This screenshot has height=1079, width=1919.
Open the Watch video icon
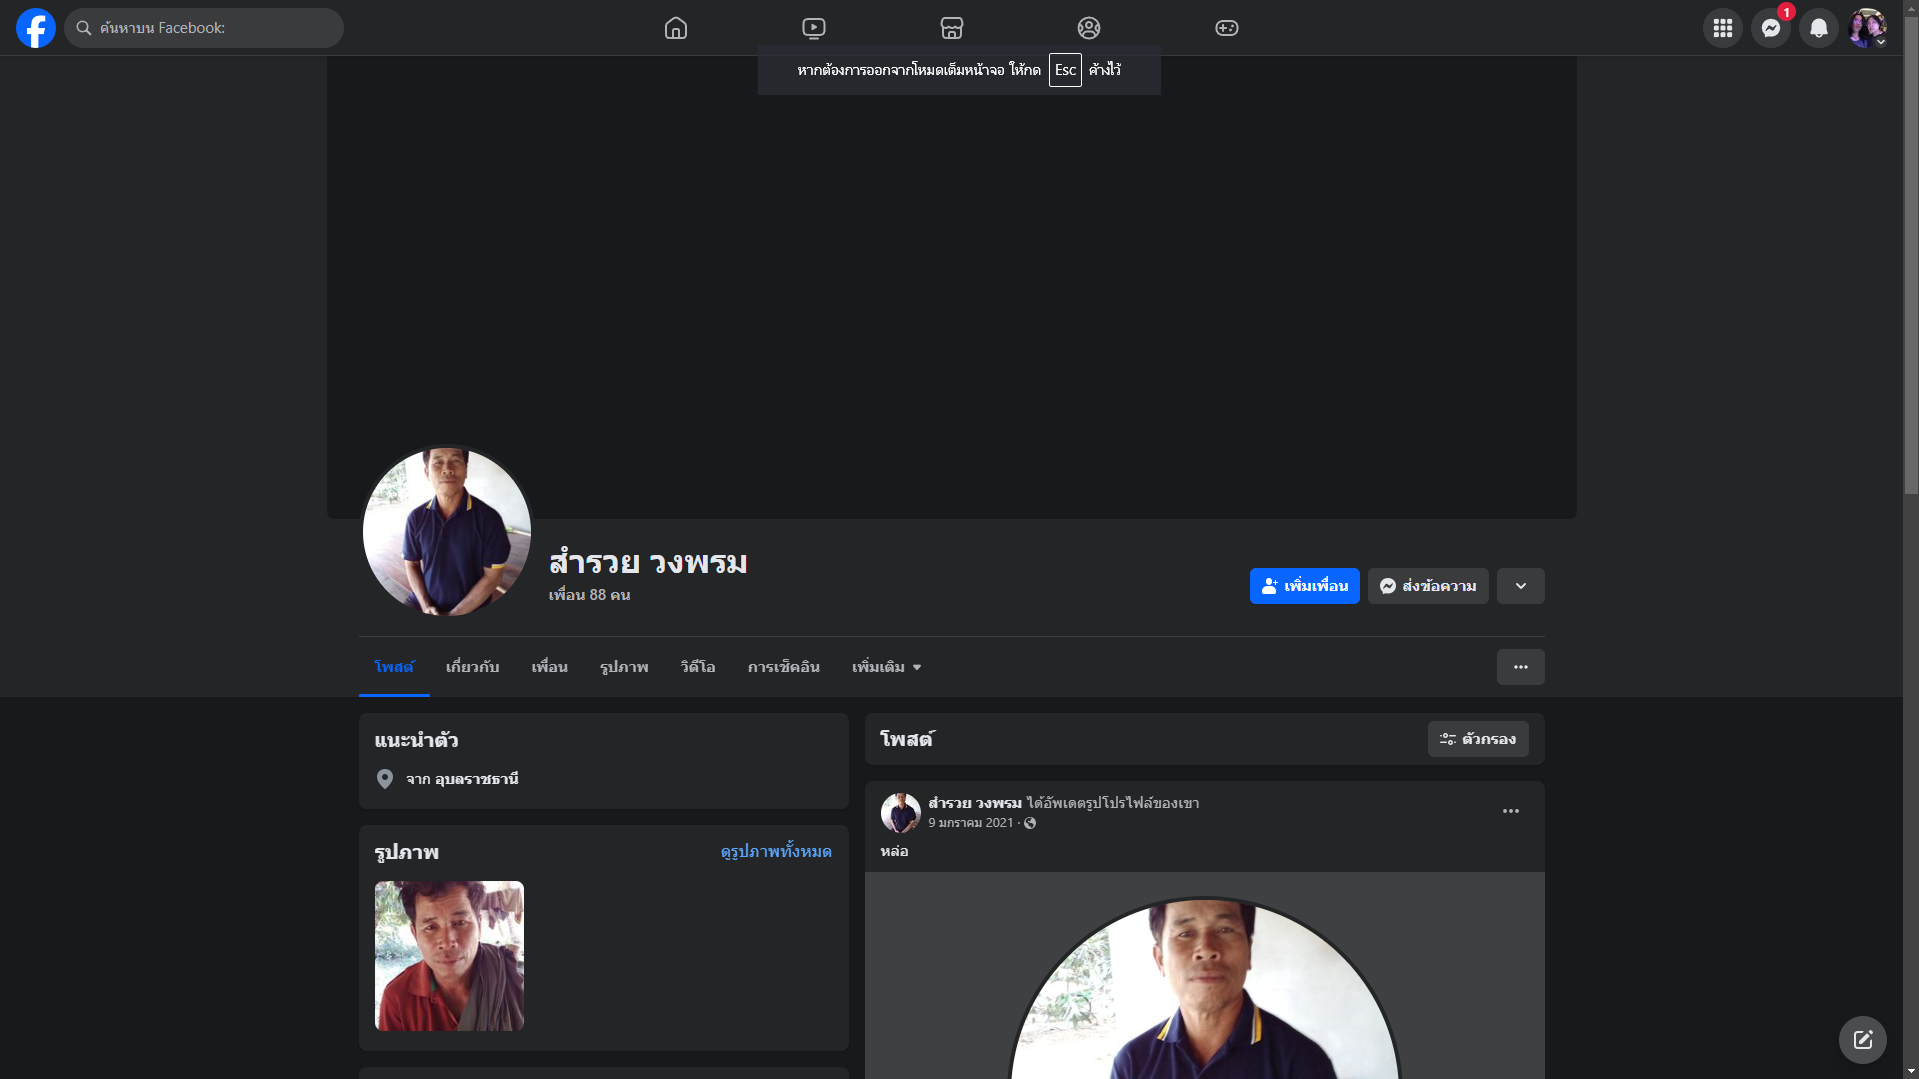(814, 28)
